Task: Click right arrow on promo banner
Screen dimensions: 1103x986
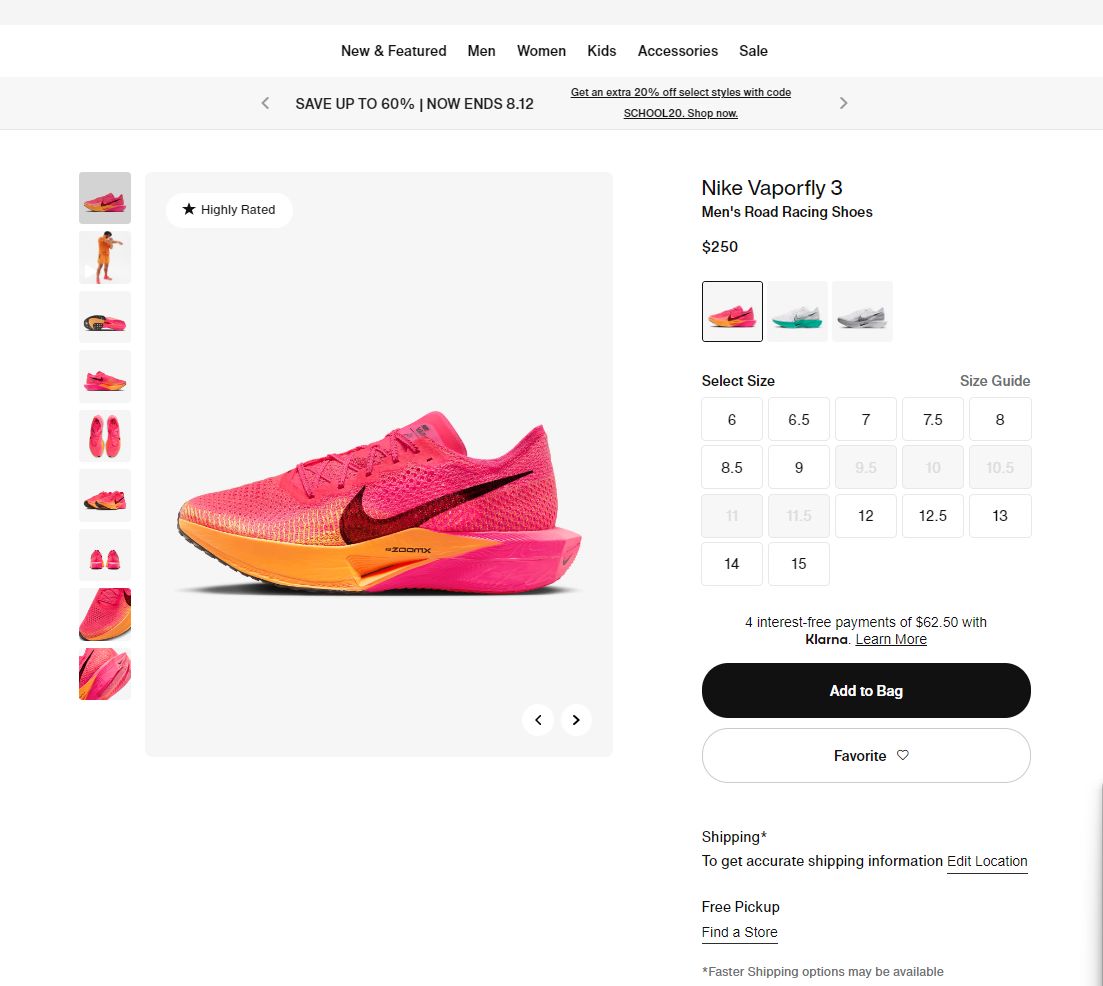Action: click(843, 102)
